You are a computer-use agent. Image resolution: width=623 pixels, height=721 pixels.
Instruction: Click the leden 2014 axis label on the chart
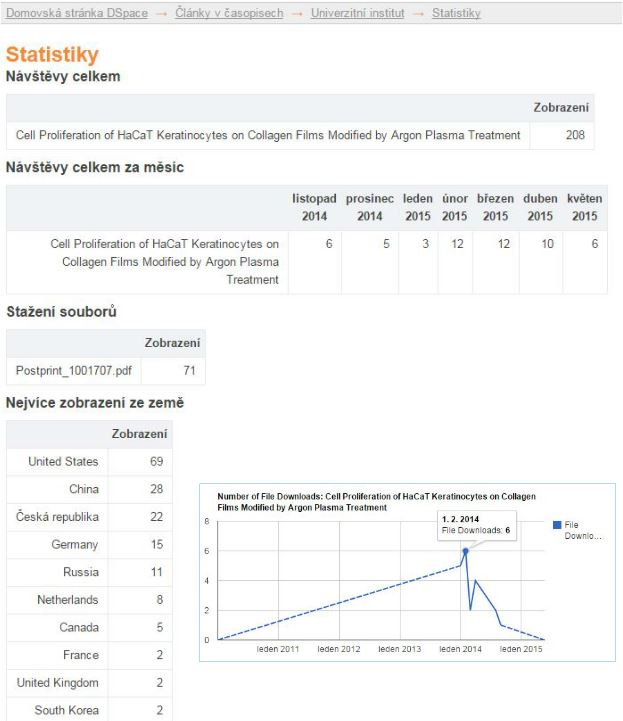coord(460,649)
